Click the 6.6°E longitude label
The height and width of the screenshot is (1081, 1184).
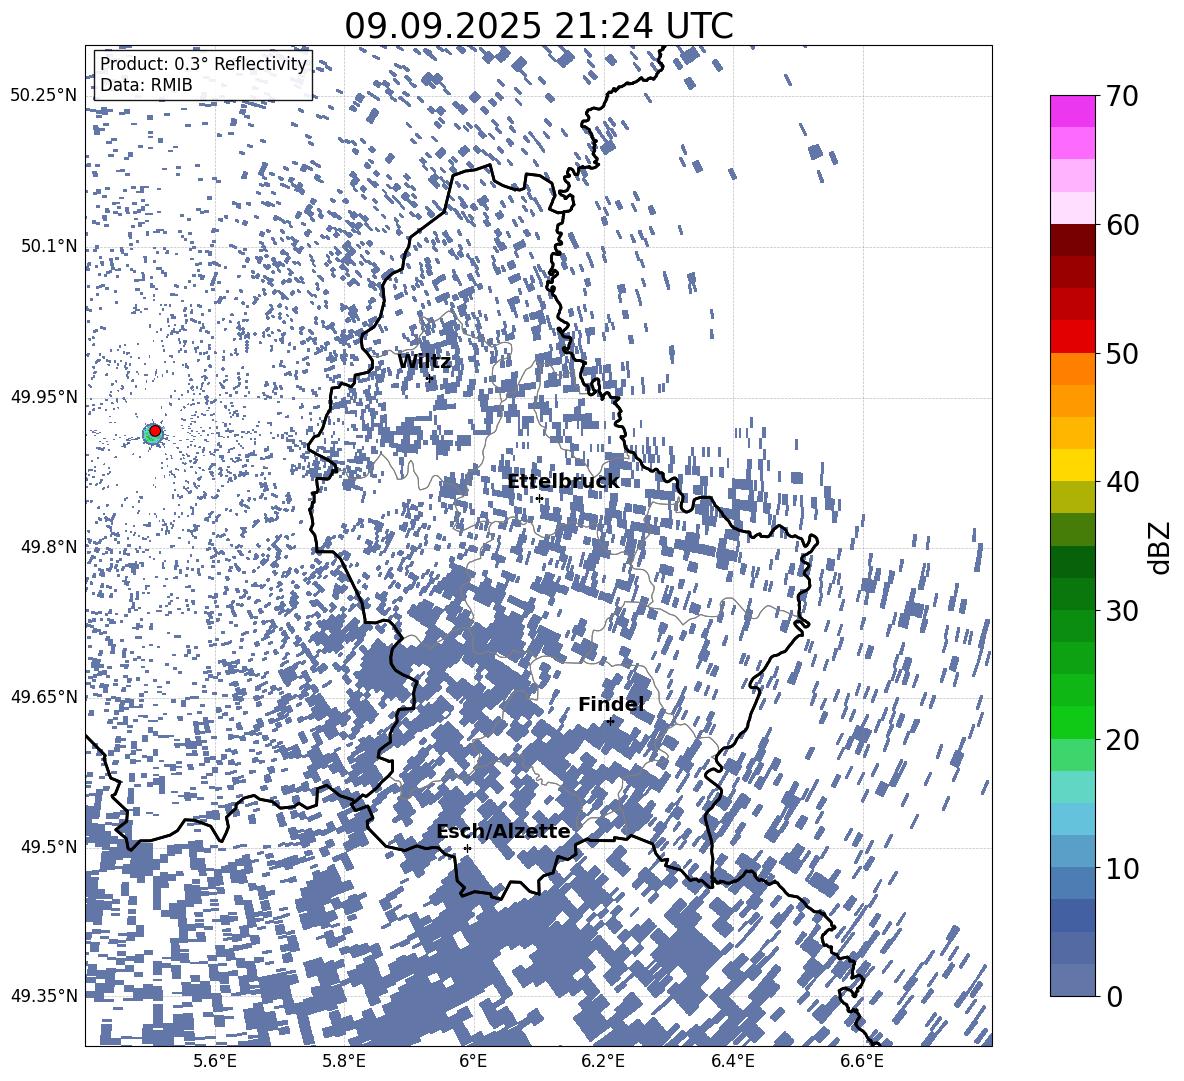point(862,1061)
